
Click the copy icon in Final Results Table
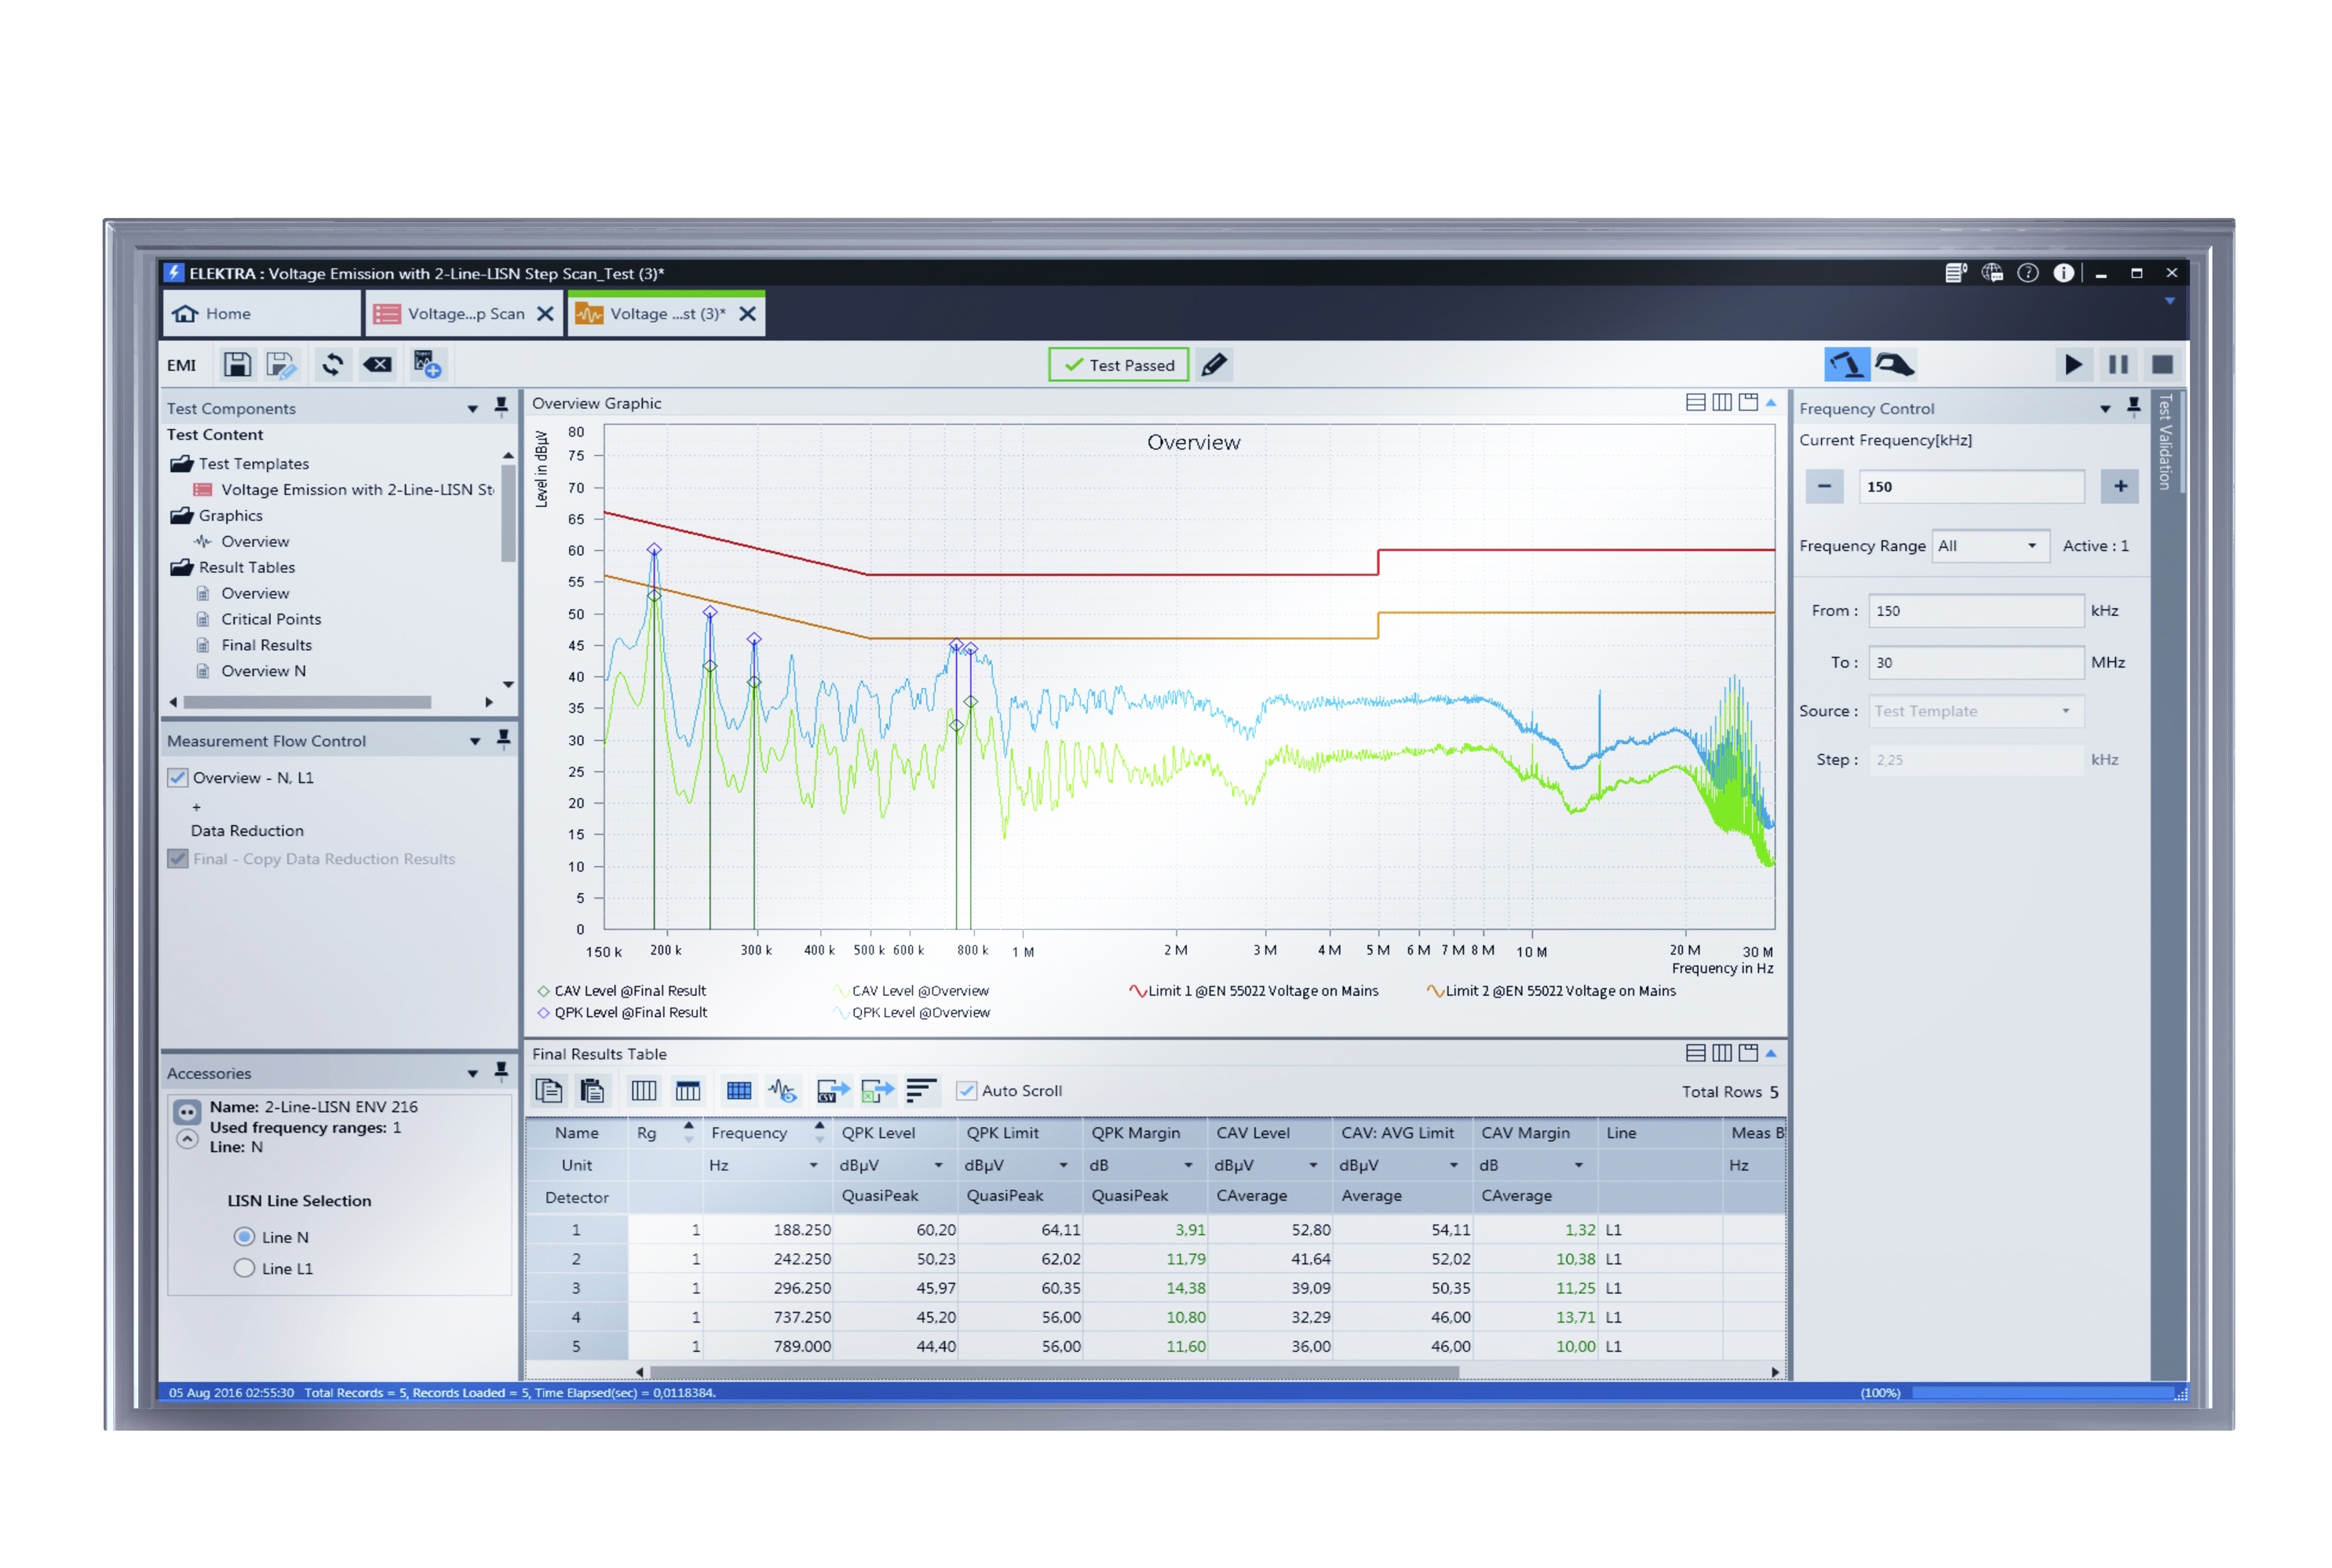(549, 1091)
